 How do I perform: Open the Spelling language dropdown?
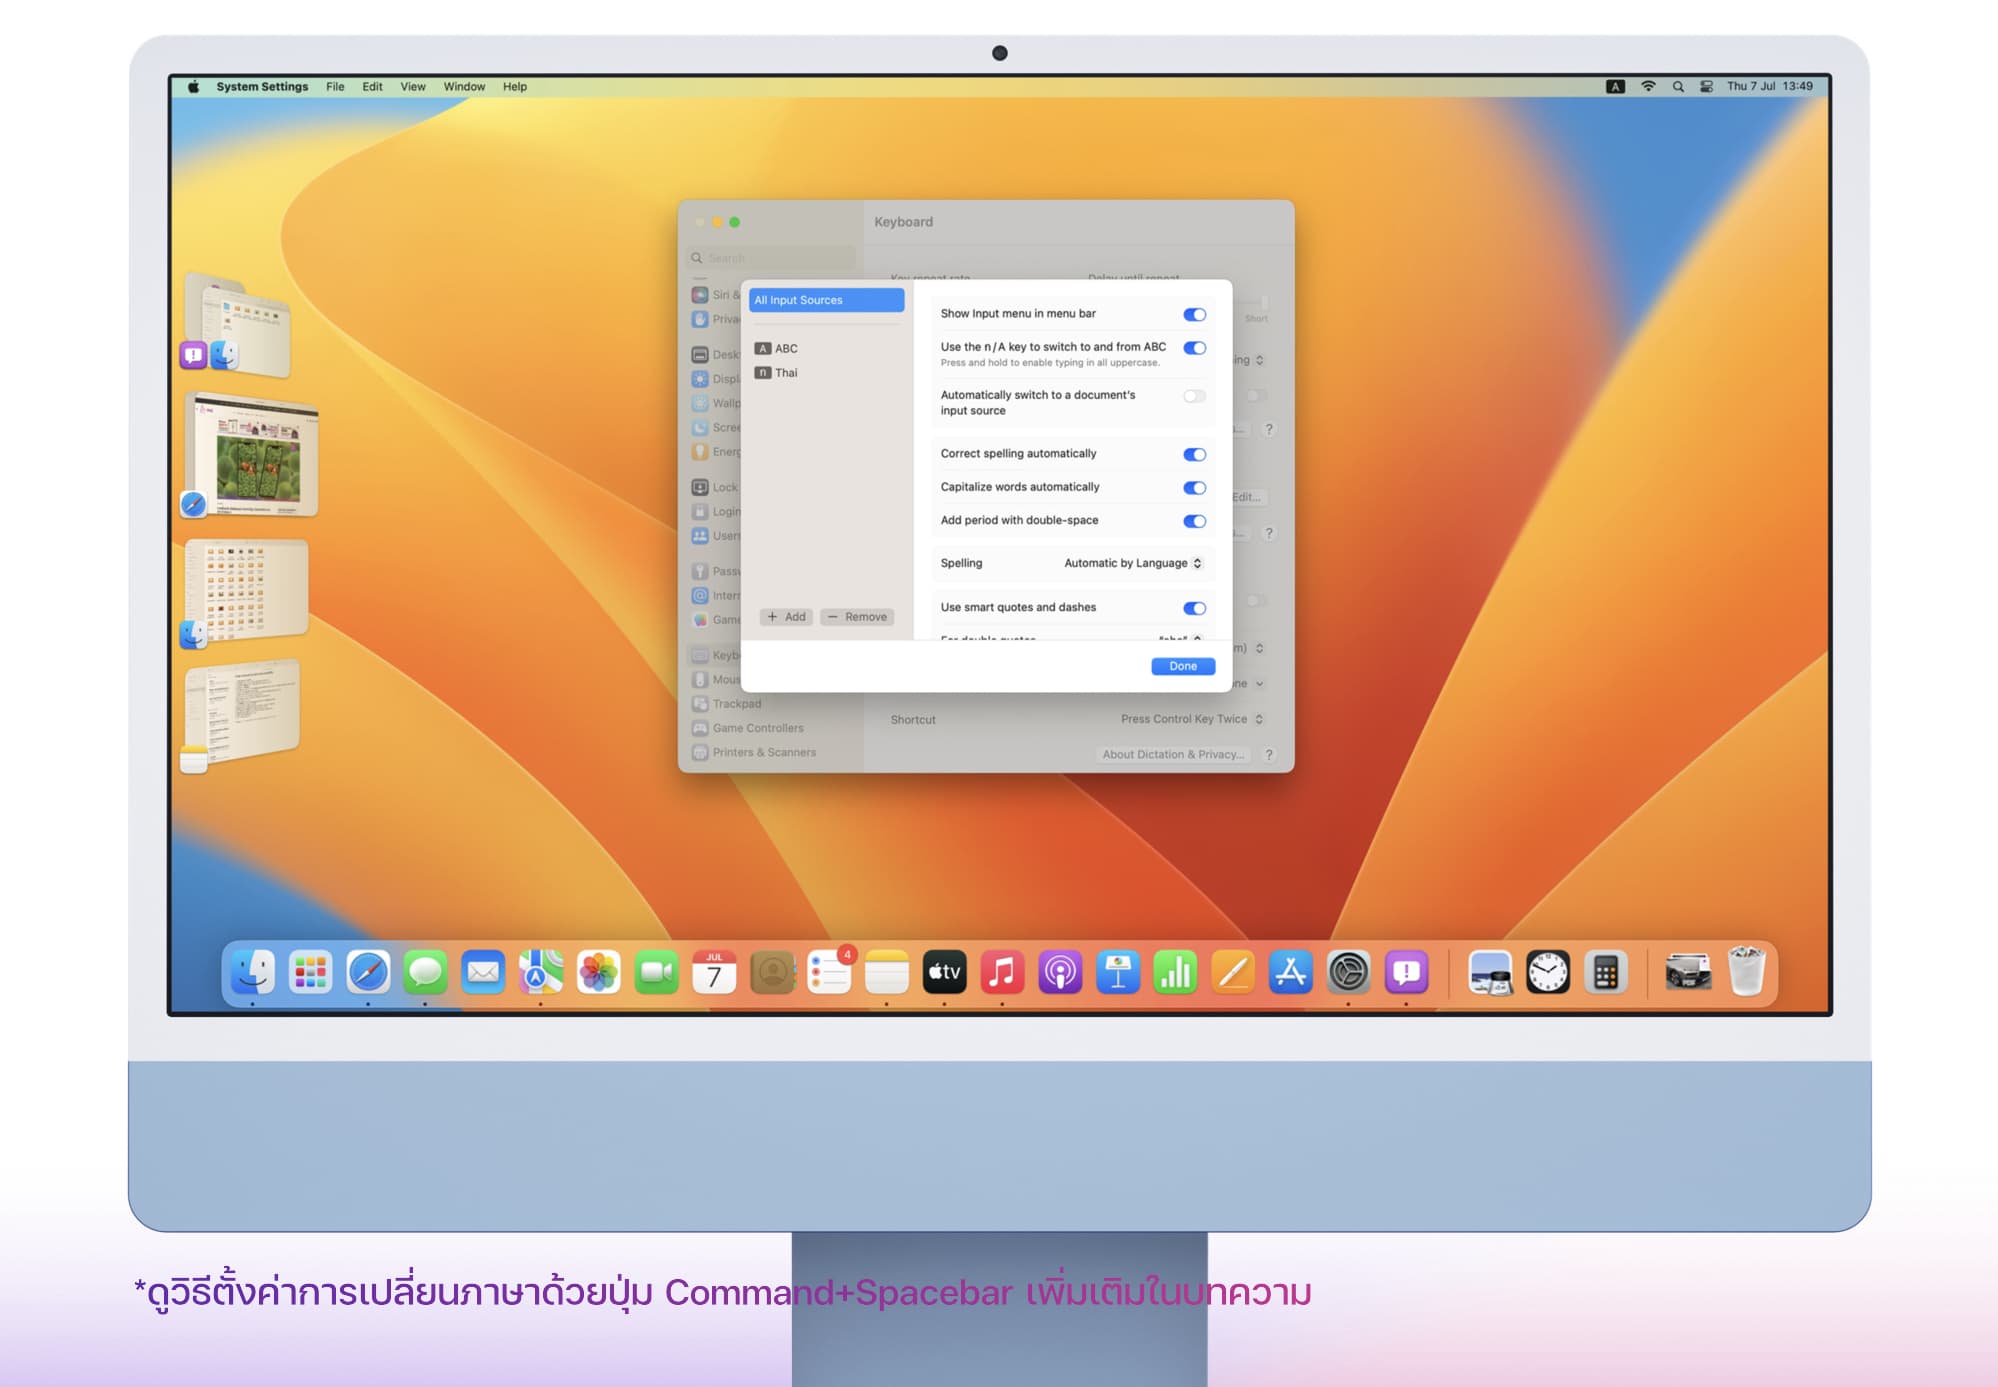point(1132,563)
